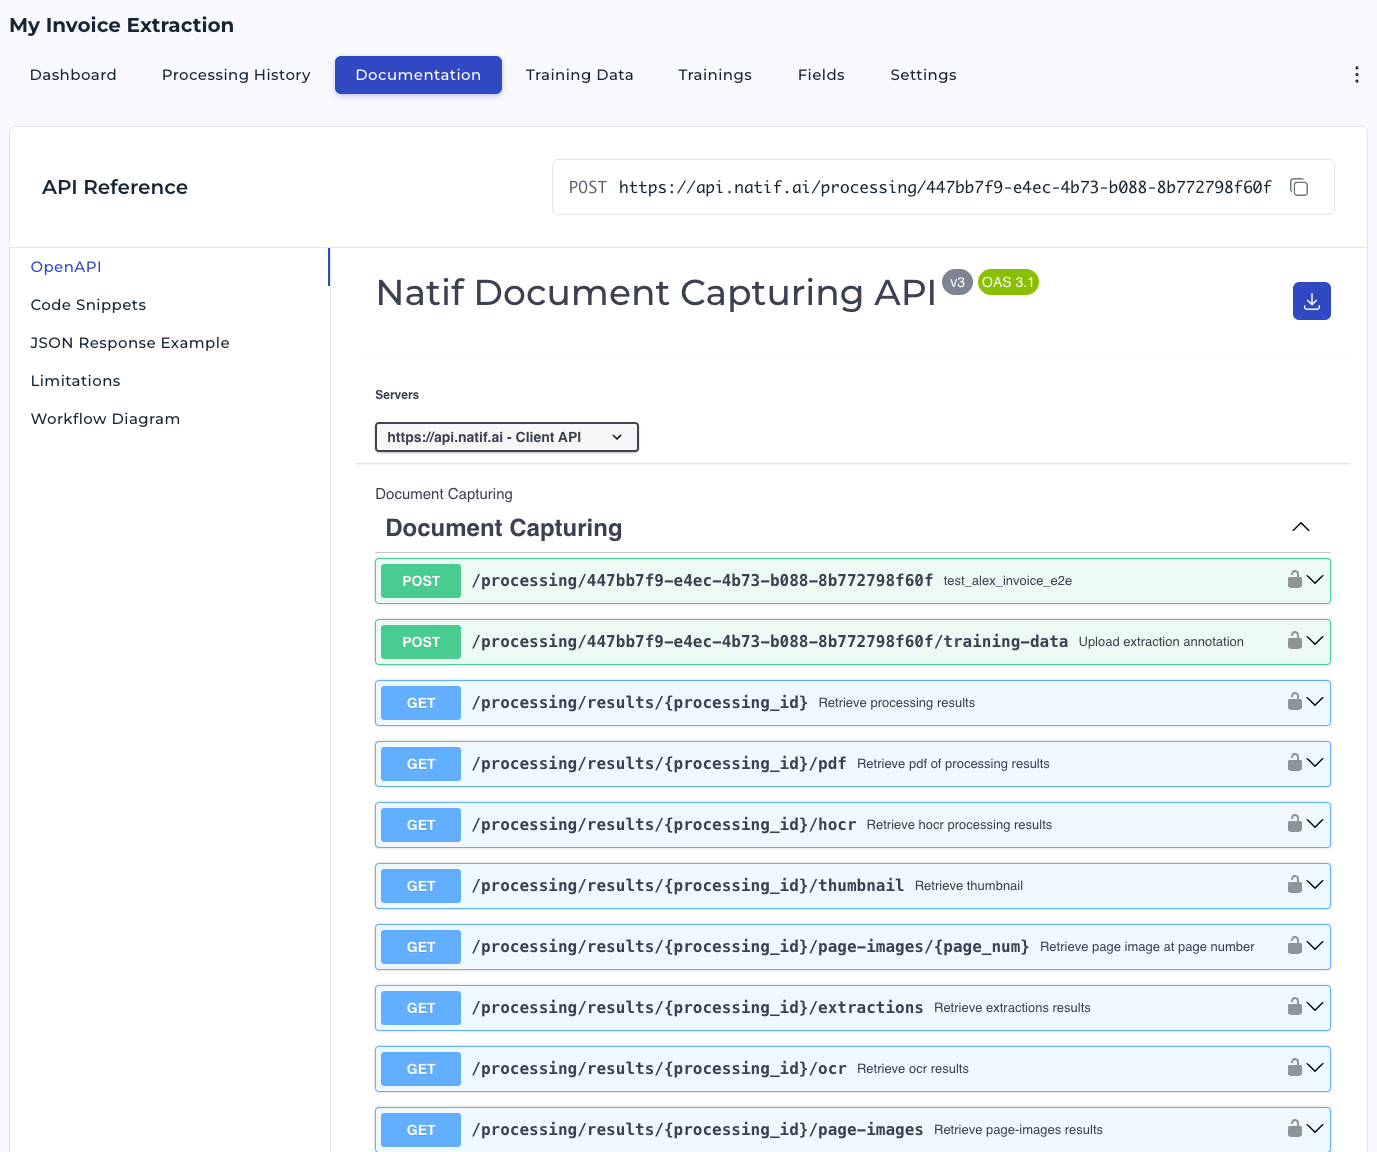Expand Retrieve pdf of processing results chevron
1377x1152 pixels.
1315,762
